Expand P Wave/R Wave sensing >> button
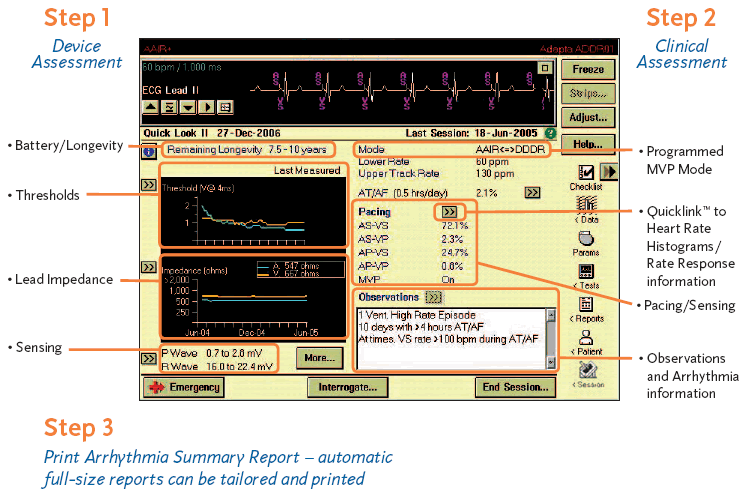 [148, 358]
